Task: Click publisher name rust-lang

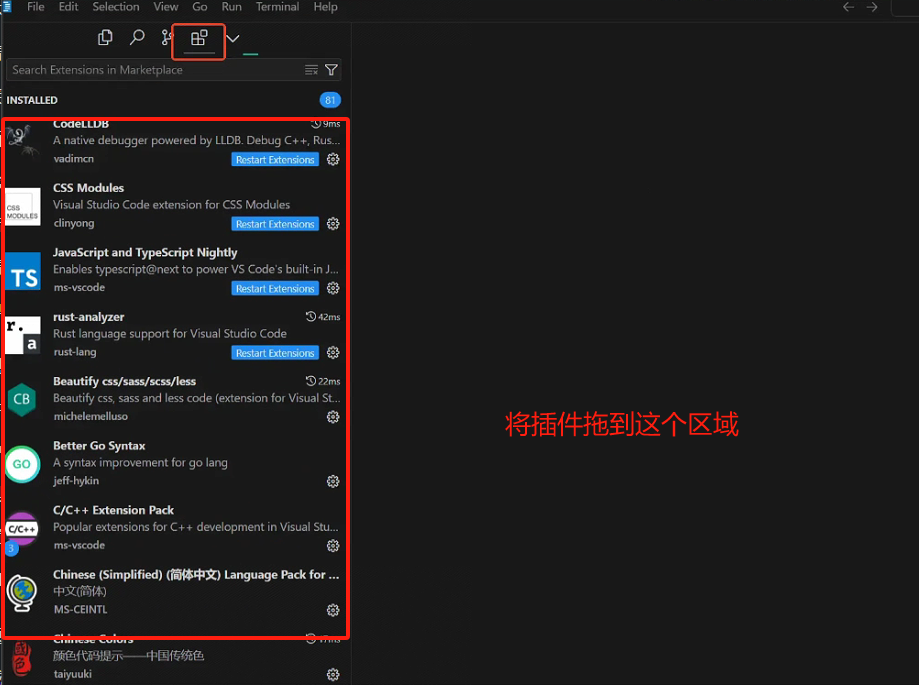Action: click(75, 352)
